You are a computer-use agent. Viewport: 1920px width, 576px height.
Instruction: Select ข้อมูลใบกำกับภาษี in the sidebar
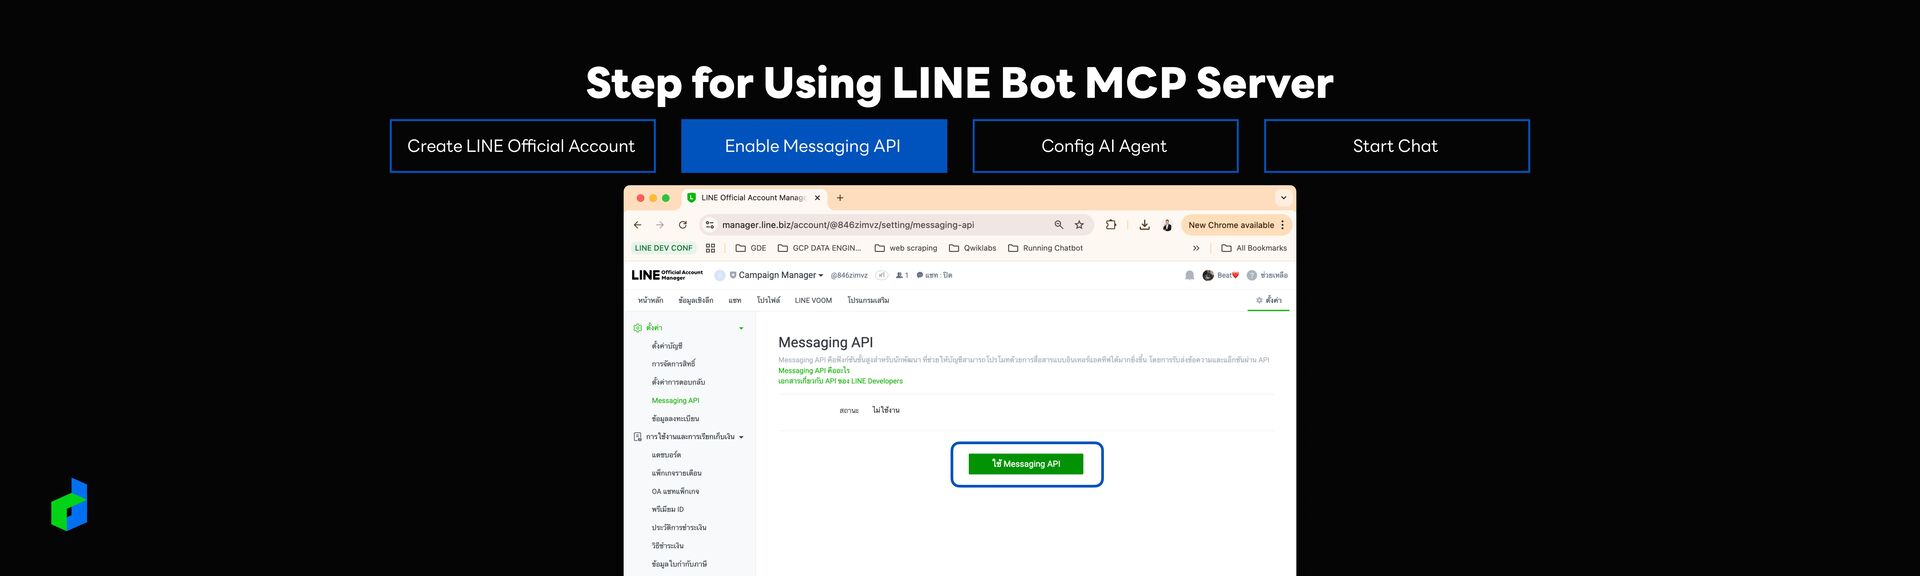(679, 564)
